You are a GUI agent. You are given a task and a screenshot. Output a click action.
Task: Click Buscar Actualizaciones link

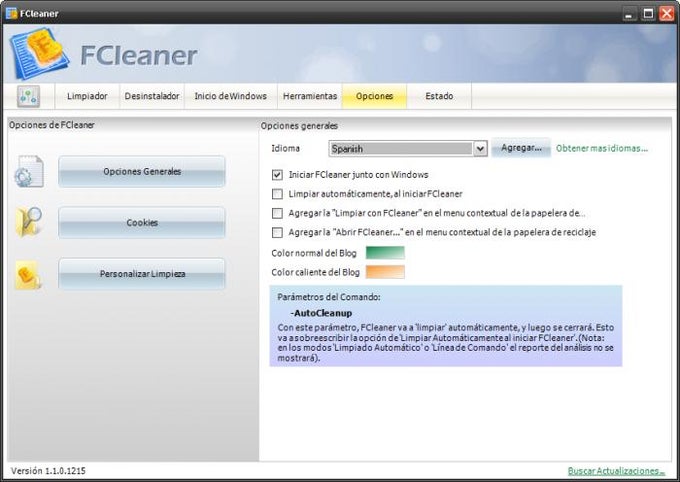tap(616, 471)
